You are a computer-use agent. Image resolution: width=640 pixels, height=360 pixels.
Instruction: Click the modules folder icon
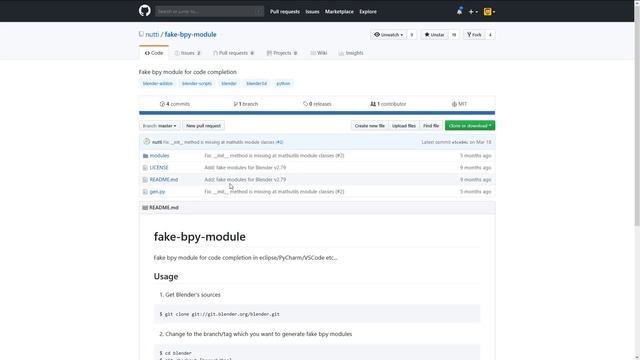pos(145,156)
